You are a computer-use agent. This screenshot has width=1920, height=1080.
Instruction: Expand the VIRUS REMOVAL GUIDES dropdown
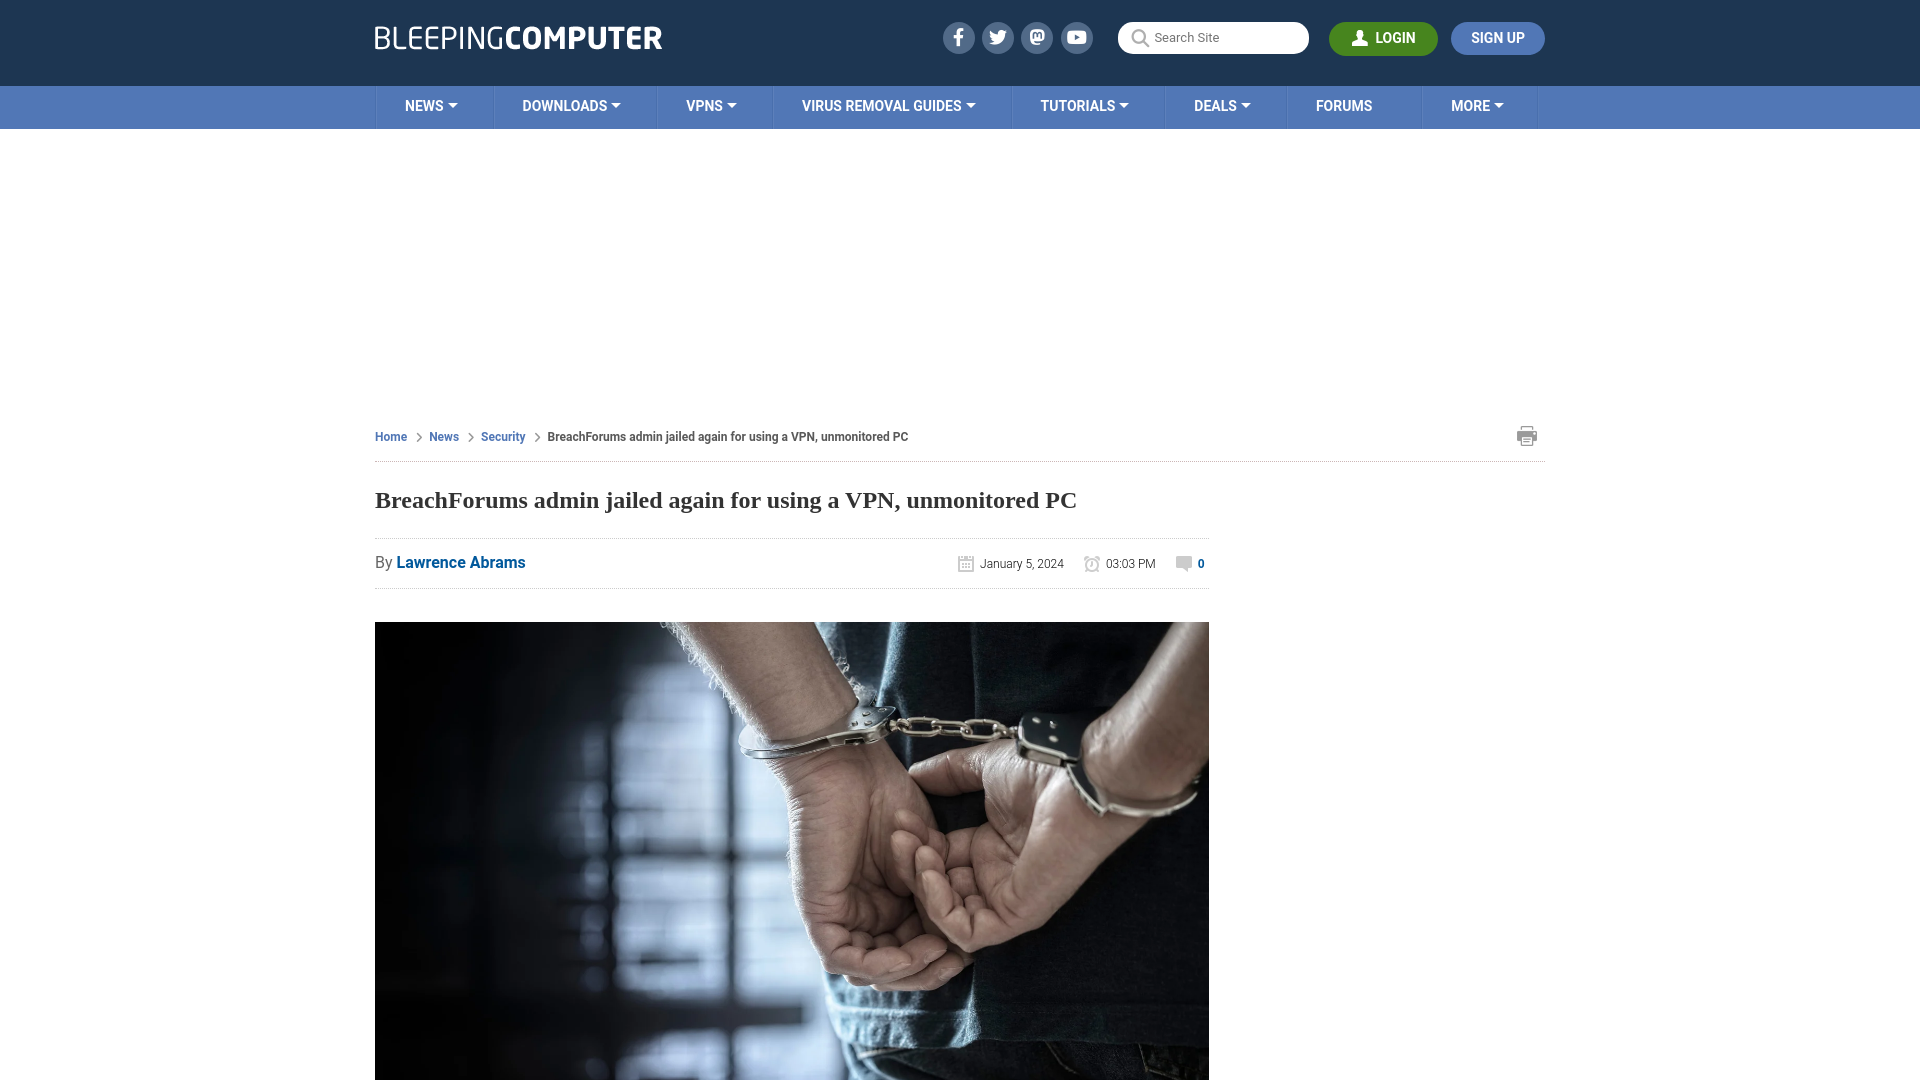(889, 105)
